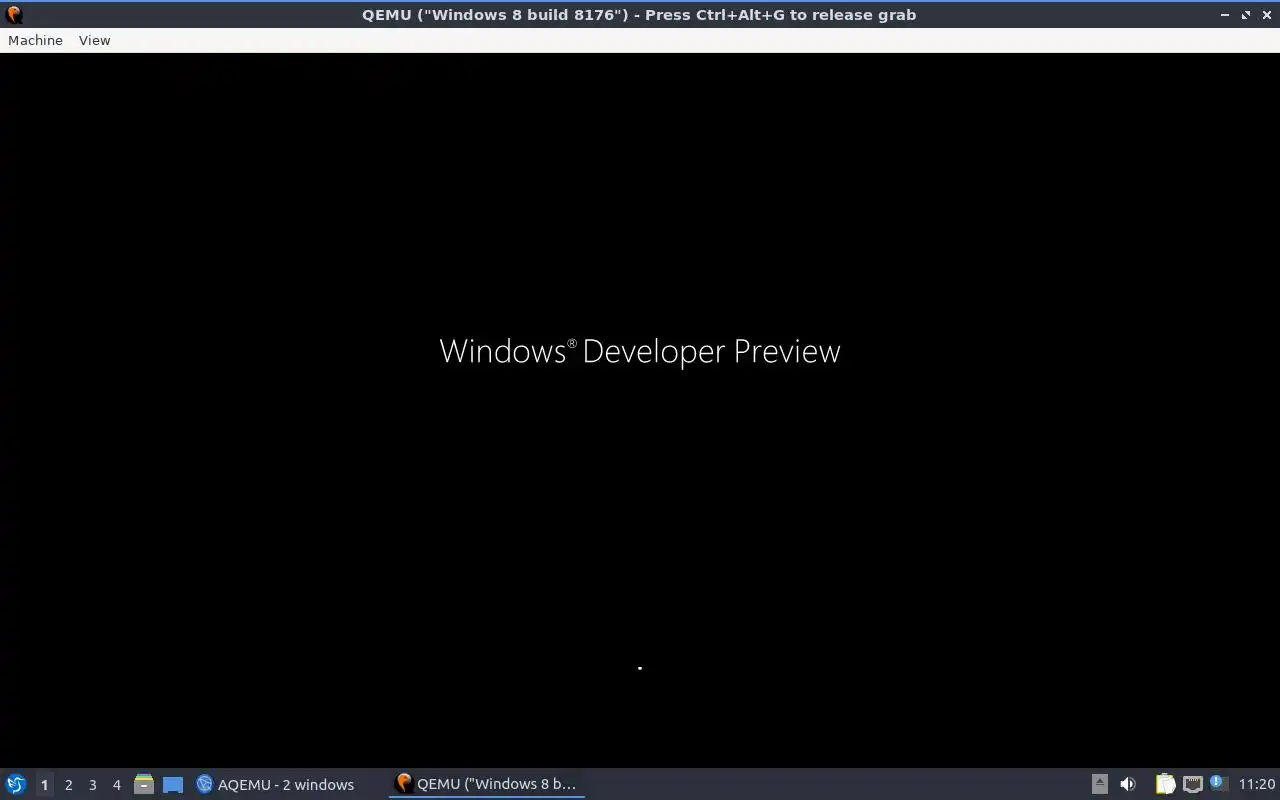Switch to workspace 3 in pager
This screenshot has height=800, width=1280.
(x=92, y=785)
